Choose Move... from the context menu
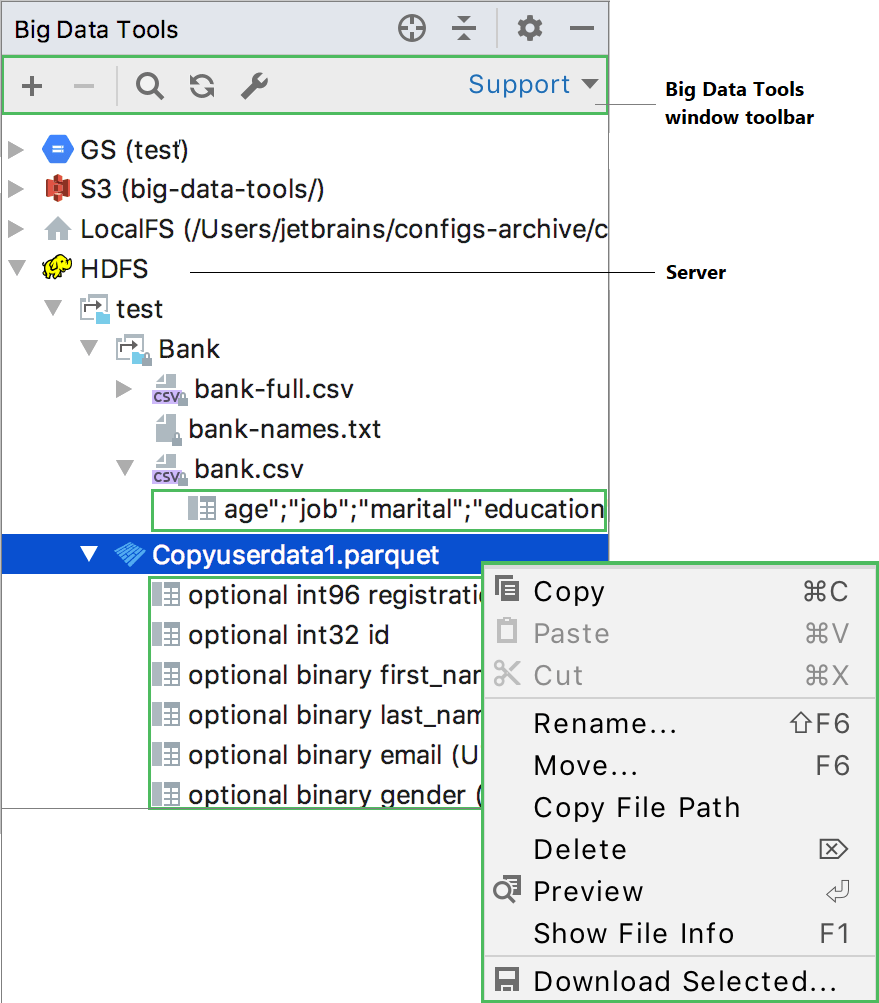The width and height of the screenshot is (879, 1003). coord(680,766)
